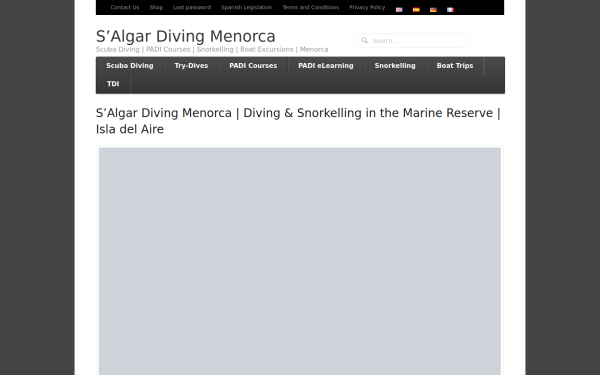Open the Snorkelling menu item
The height and width of the screenshot is (375, 600).
tap(395, 66)
